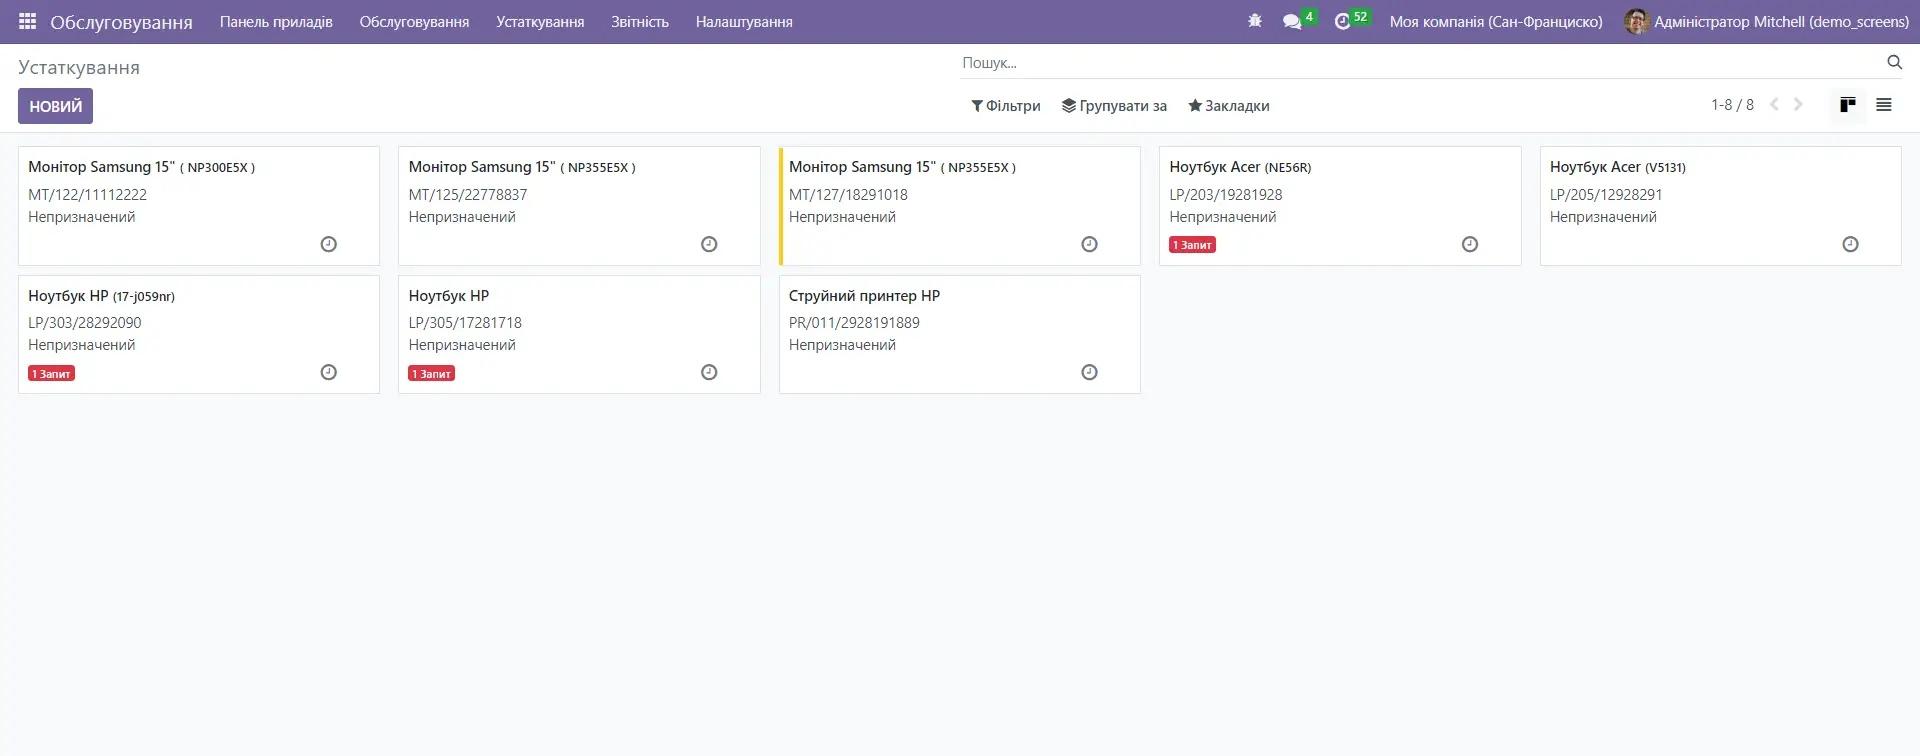Image resolution: width=1920 pixels, height=756 pixels.
Task: Open the Налаштування menu
Action: click(x=743, y=22)
